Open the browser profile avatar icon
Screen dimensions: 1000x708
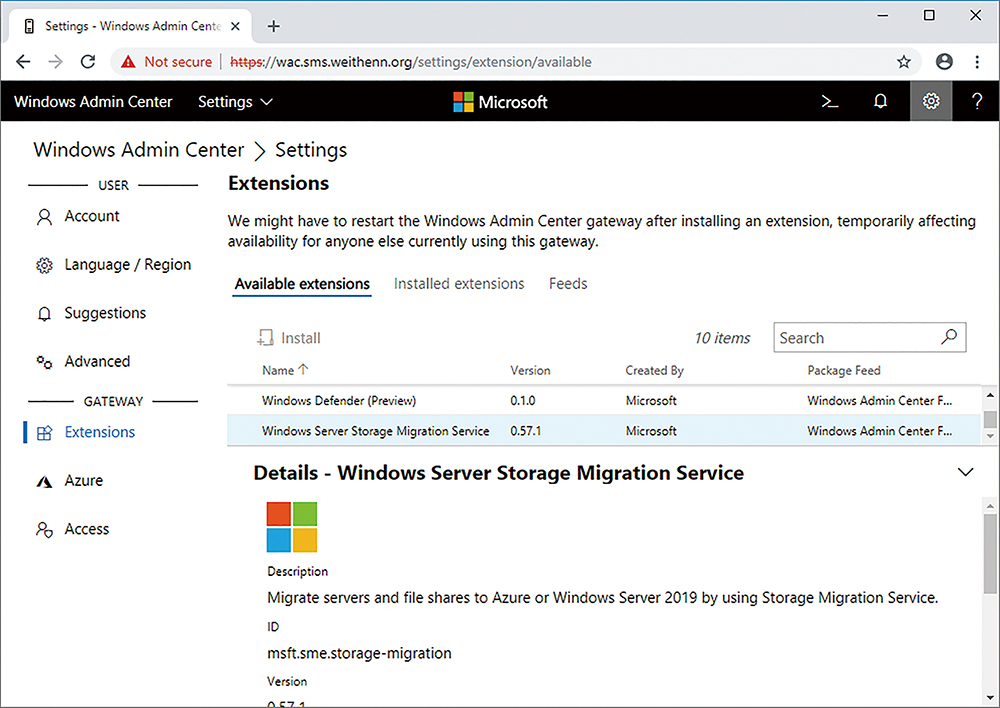click(x=945, y=62)
